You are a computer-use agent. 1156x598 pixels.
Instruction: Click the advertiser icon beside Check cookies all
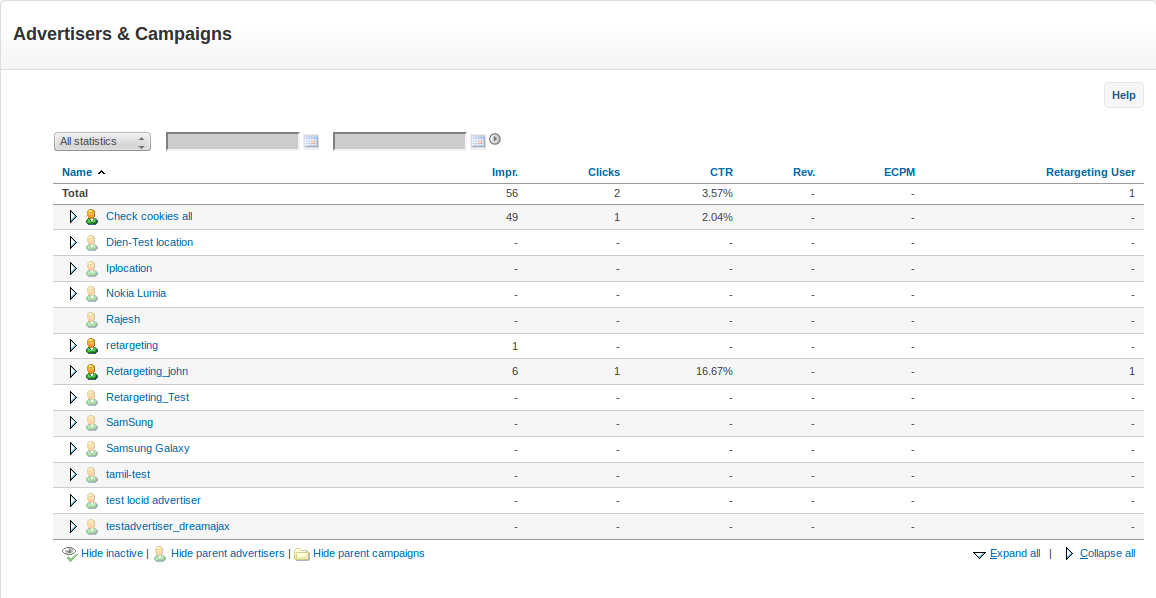click(91, 217)
